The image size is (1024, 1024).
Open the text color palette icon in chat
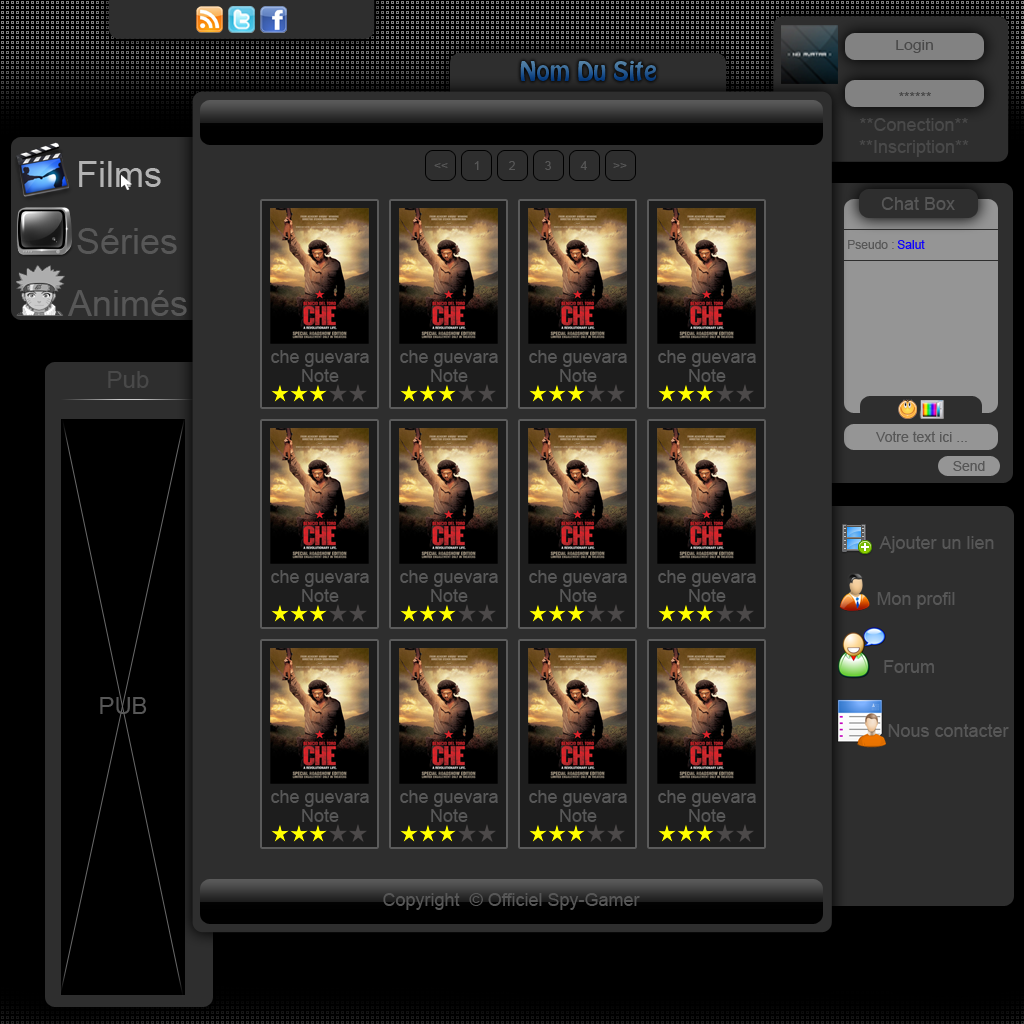point(931,409)
